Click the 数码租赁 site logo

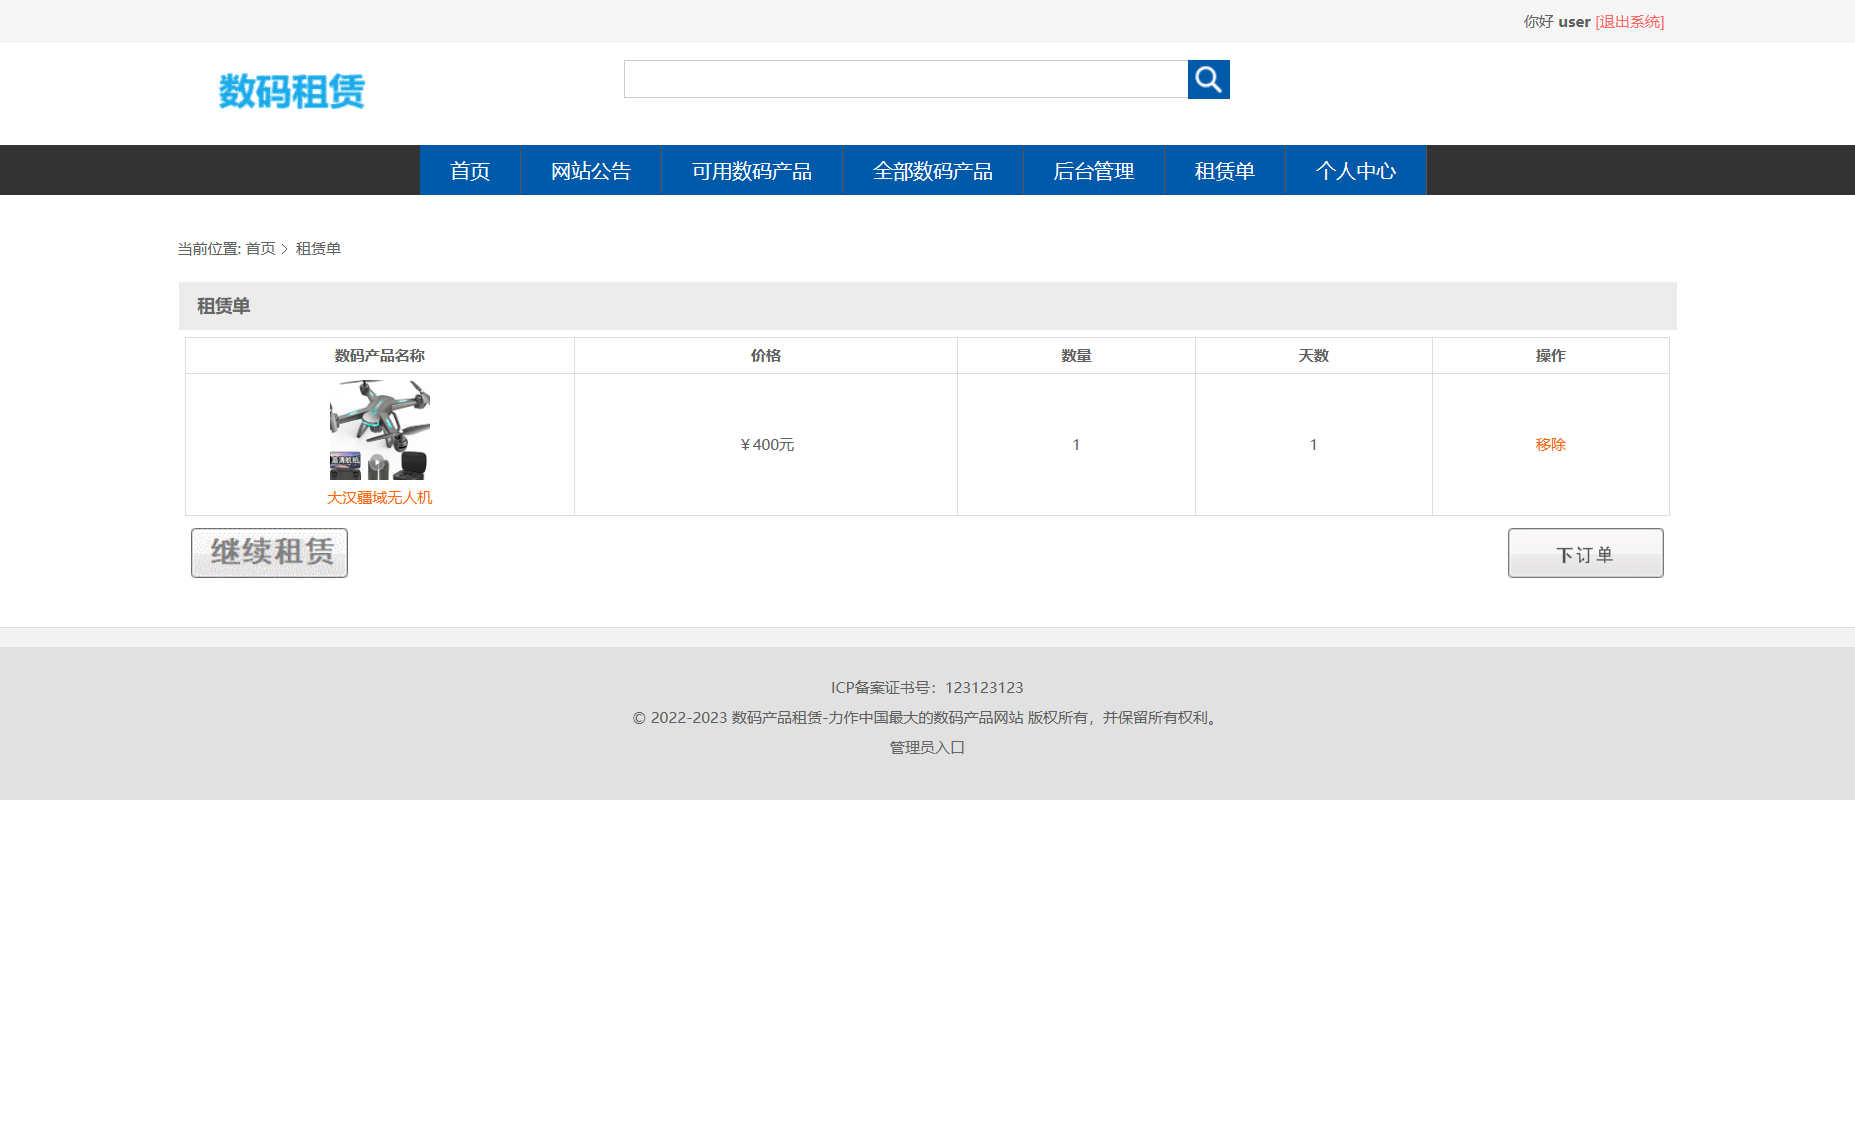[x=292, y=91]
